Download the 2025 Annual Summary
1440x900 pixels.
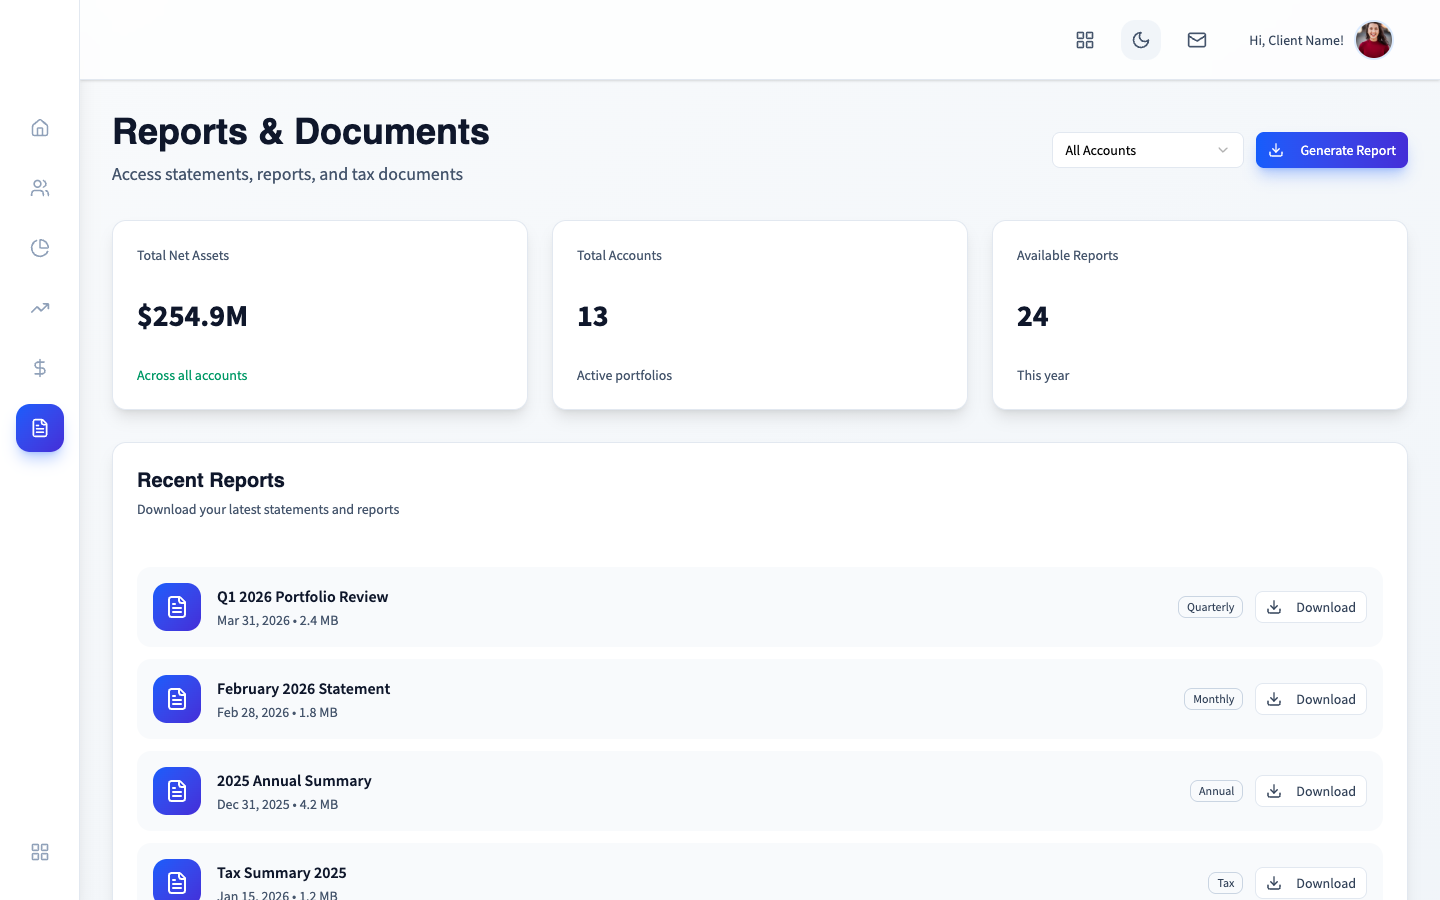coord(1310,791)
